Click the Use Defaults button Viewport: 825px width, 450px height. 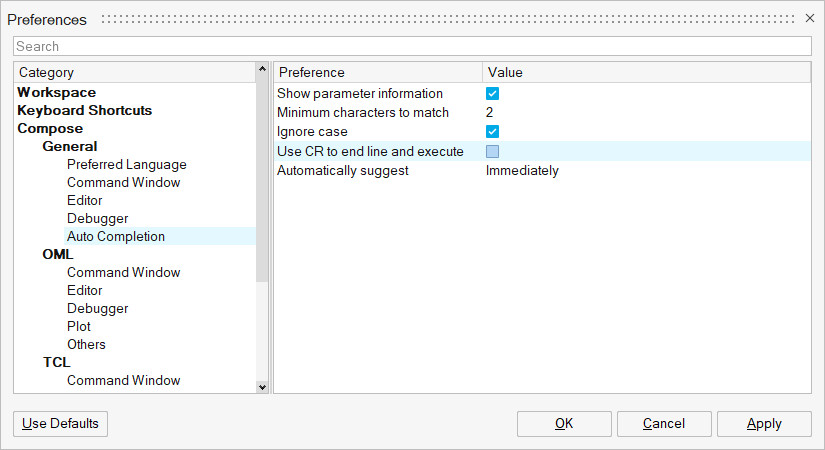pyautogui.click(x=60, y=423)
